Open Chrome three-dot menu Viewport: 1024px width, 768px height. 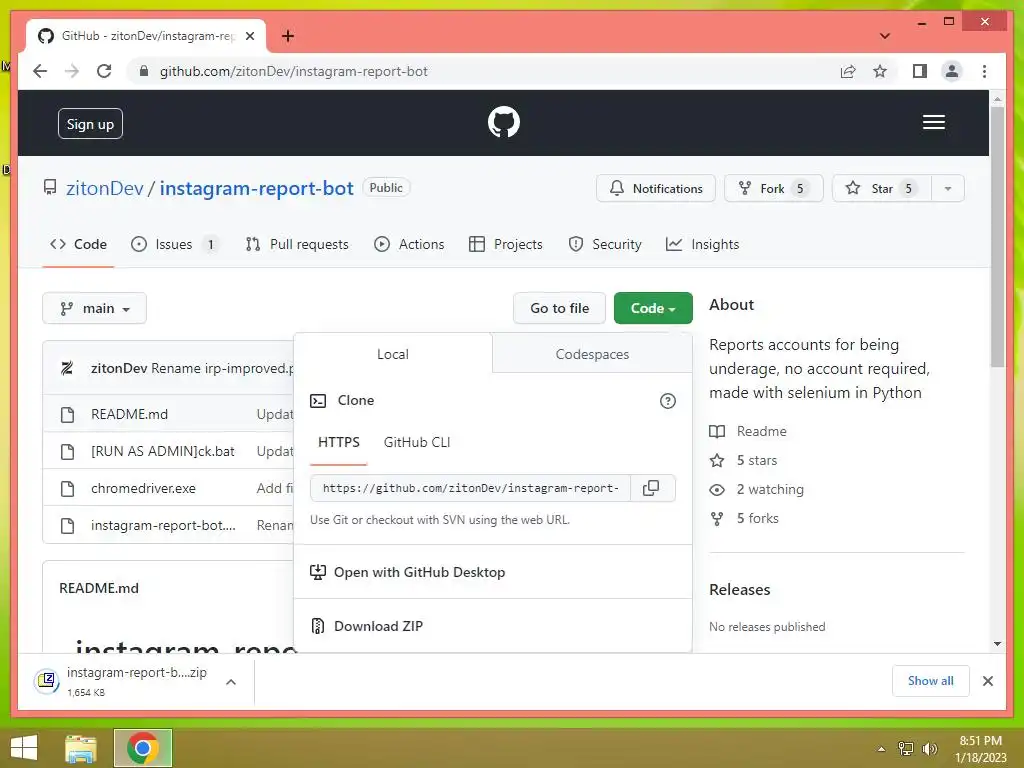(x=984, y=71)
